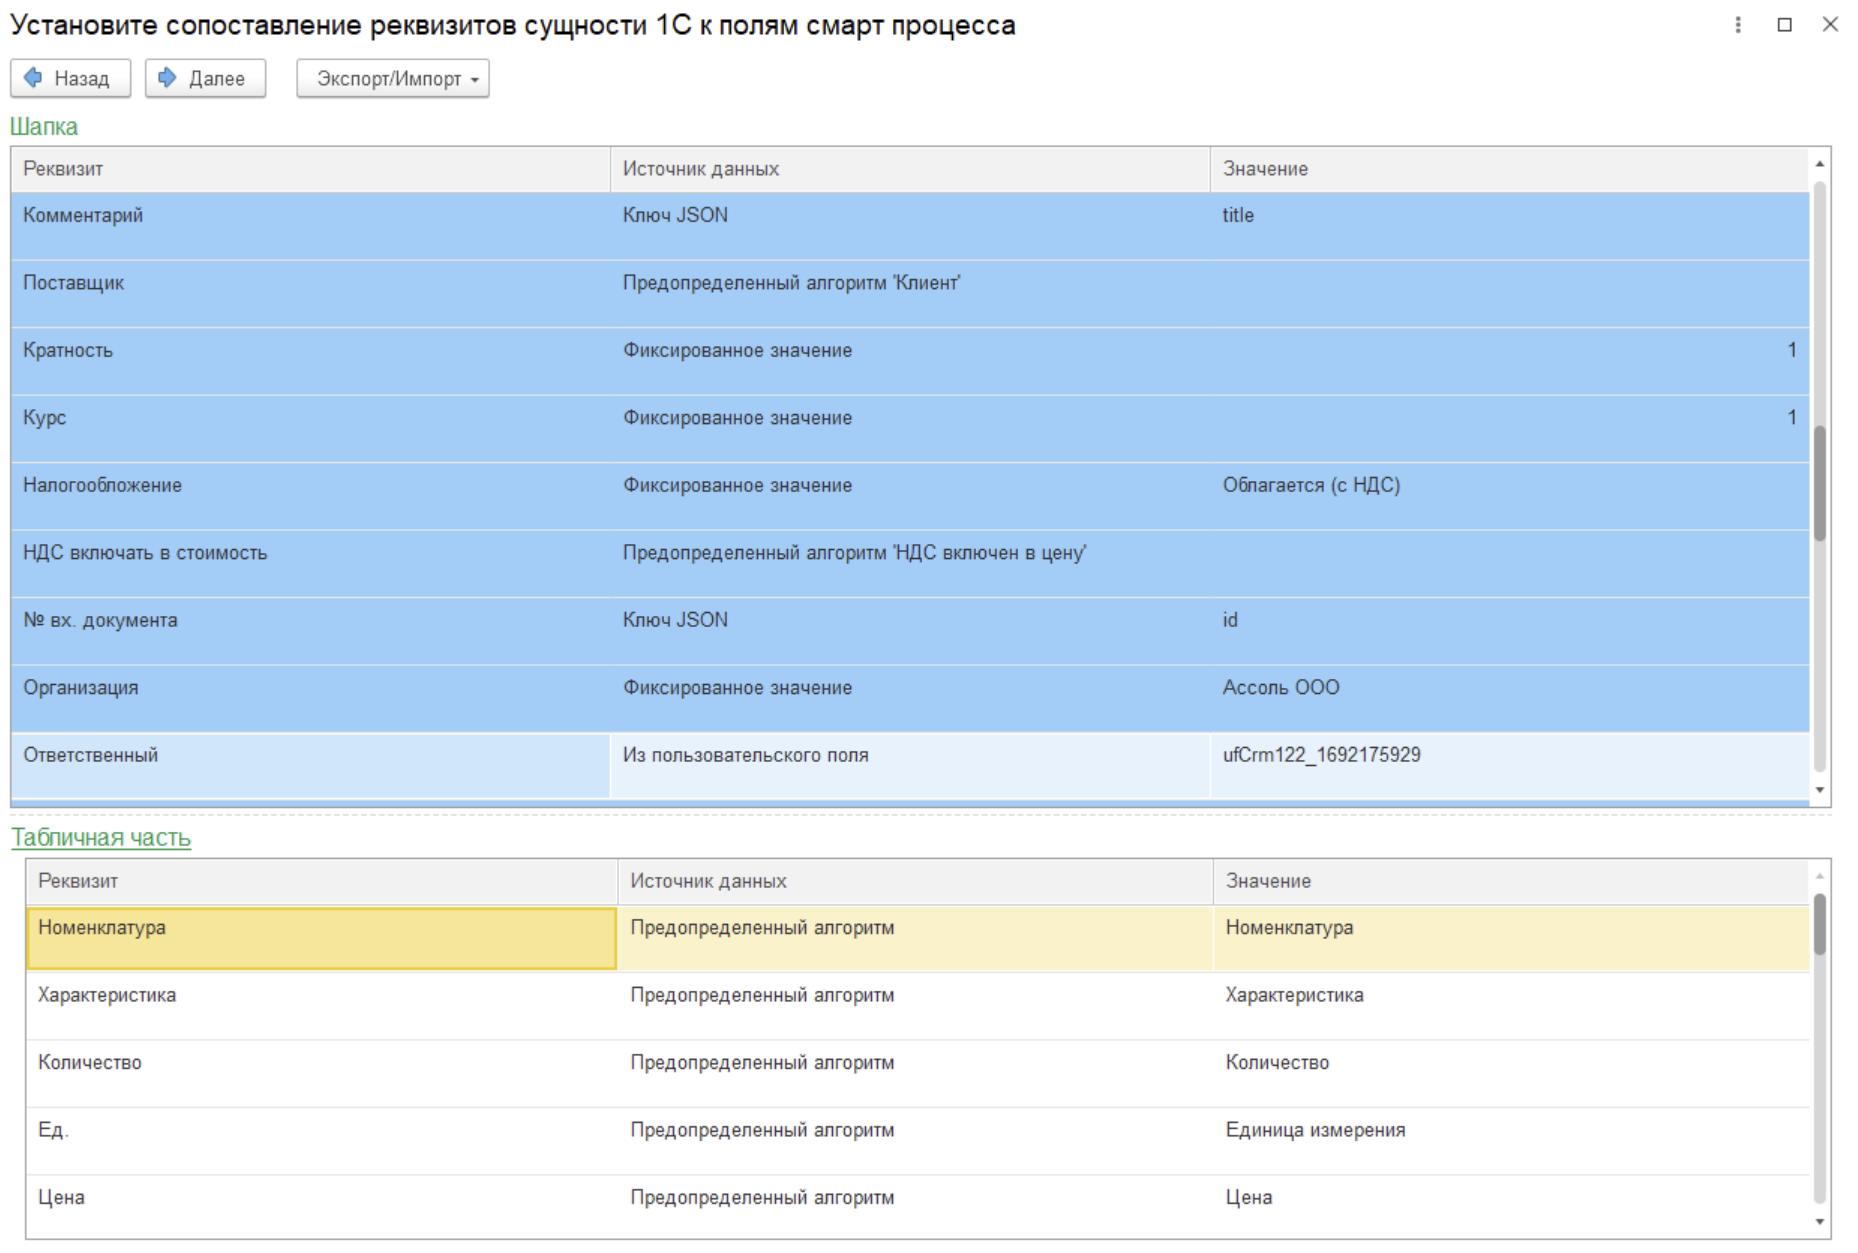
Task: Open the window's three-dot options menu
Action: 1740,25
